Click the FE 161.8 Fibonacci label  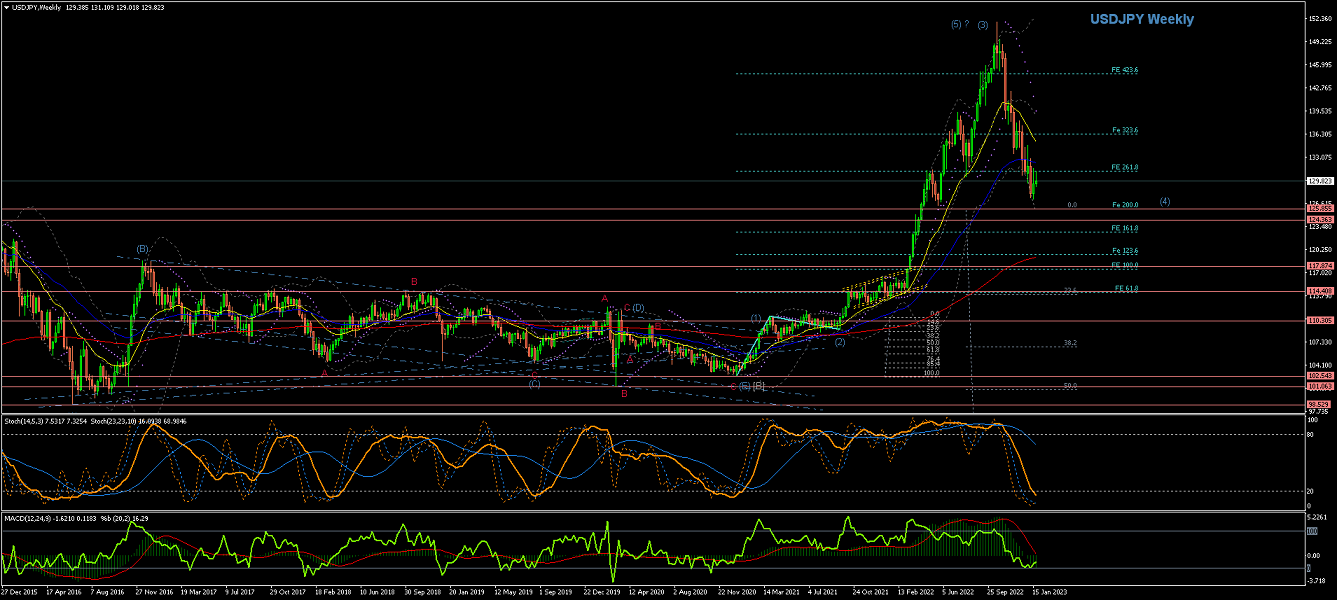click(x=1124, y=228)
